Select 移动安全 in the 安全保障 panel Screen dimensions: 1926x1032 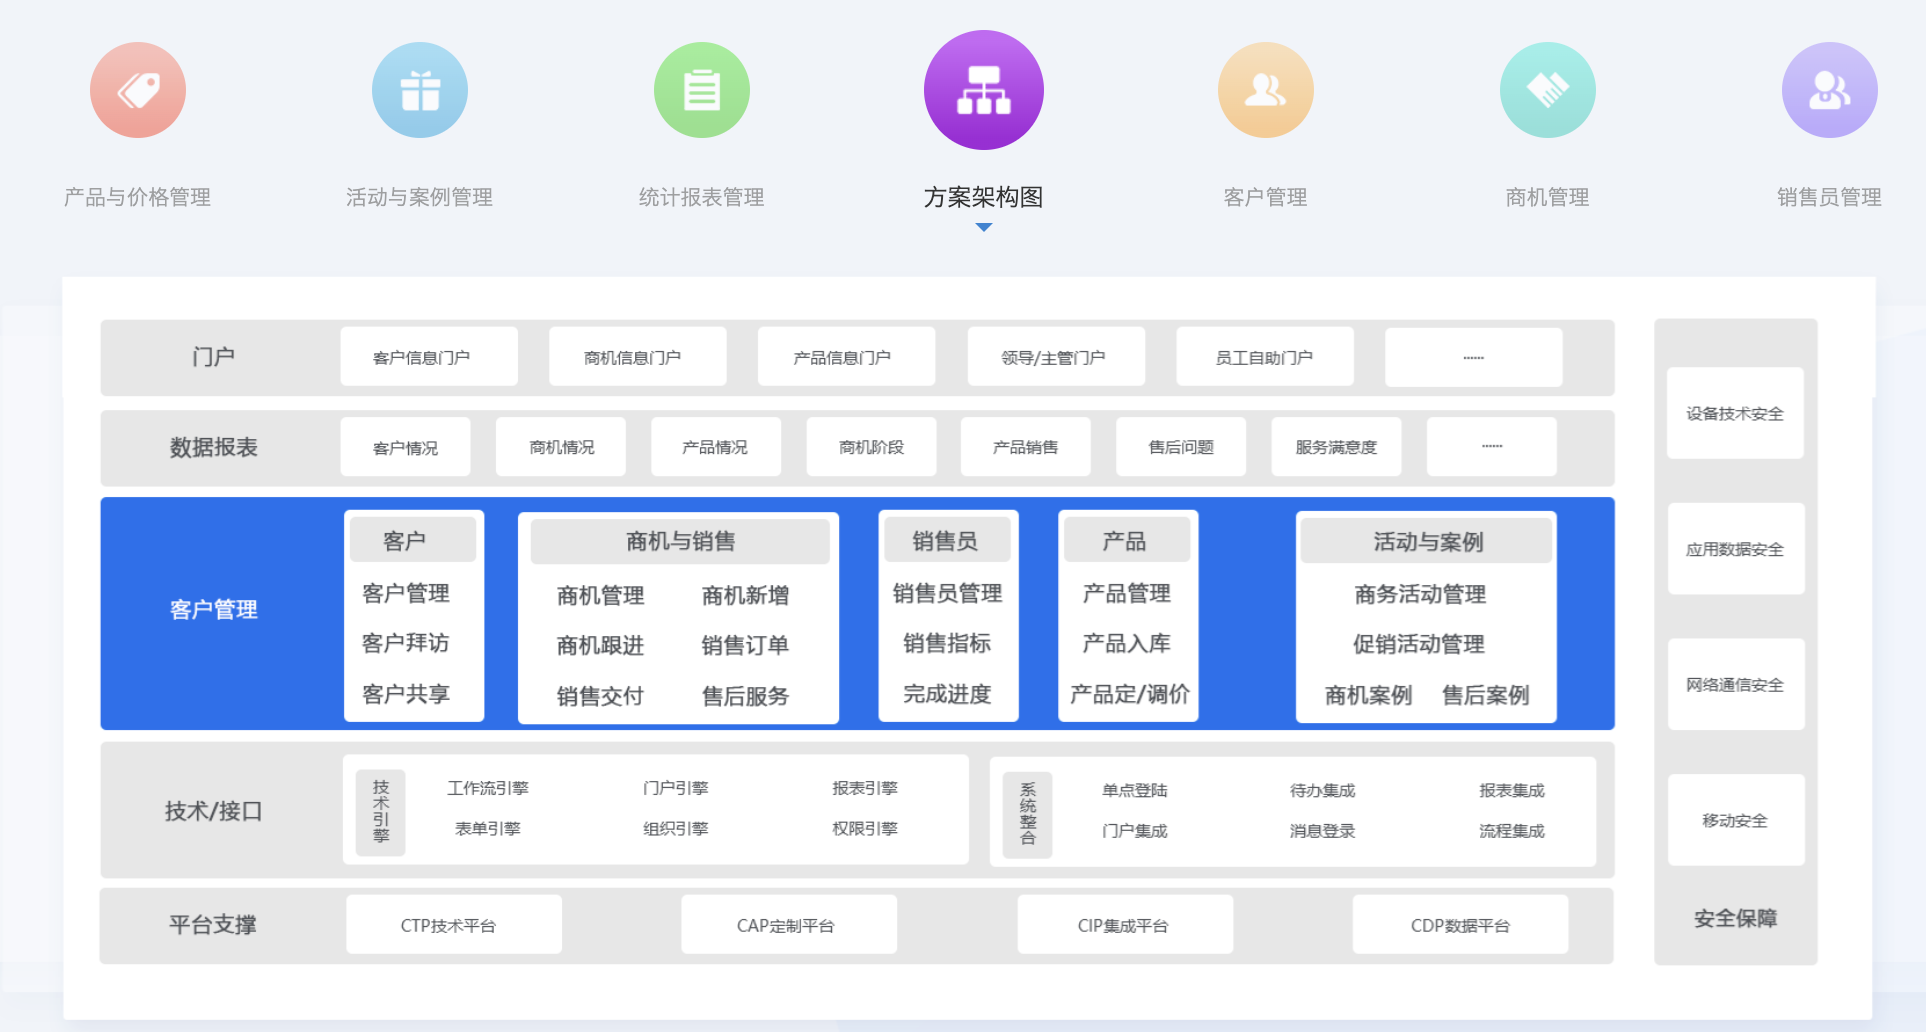pos(1735,820)
